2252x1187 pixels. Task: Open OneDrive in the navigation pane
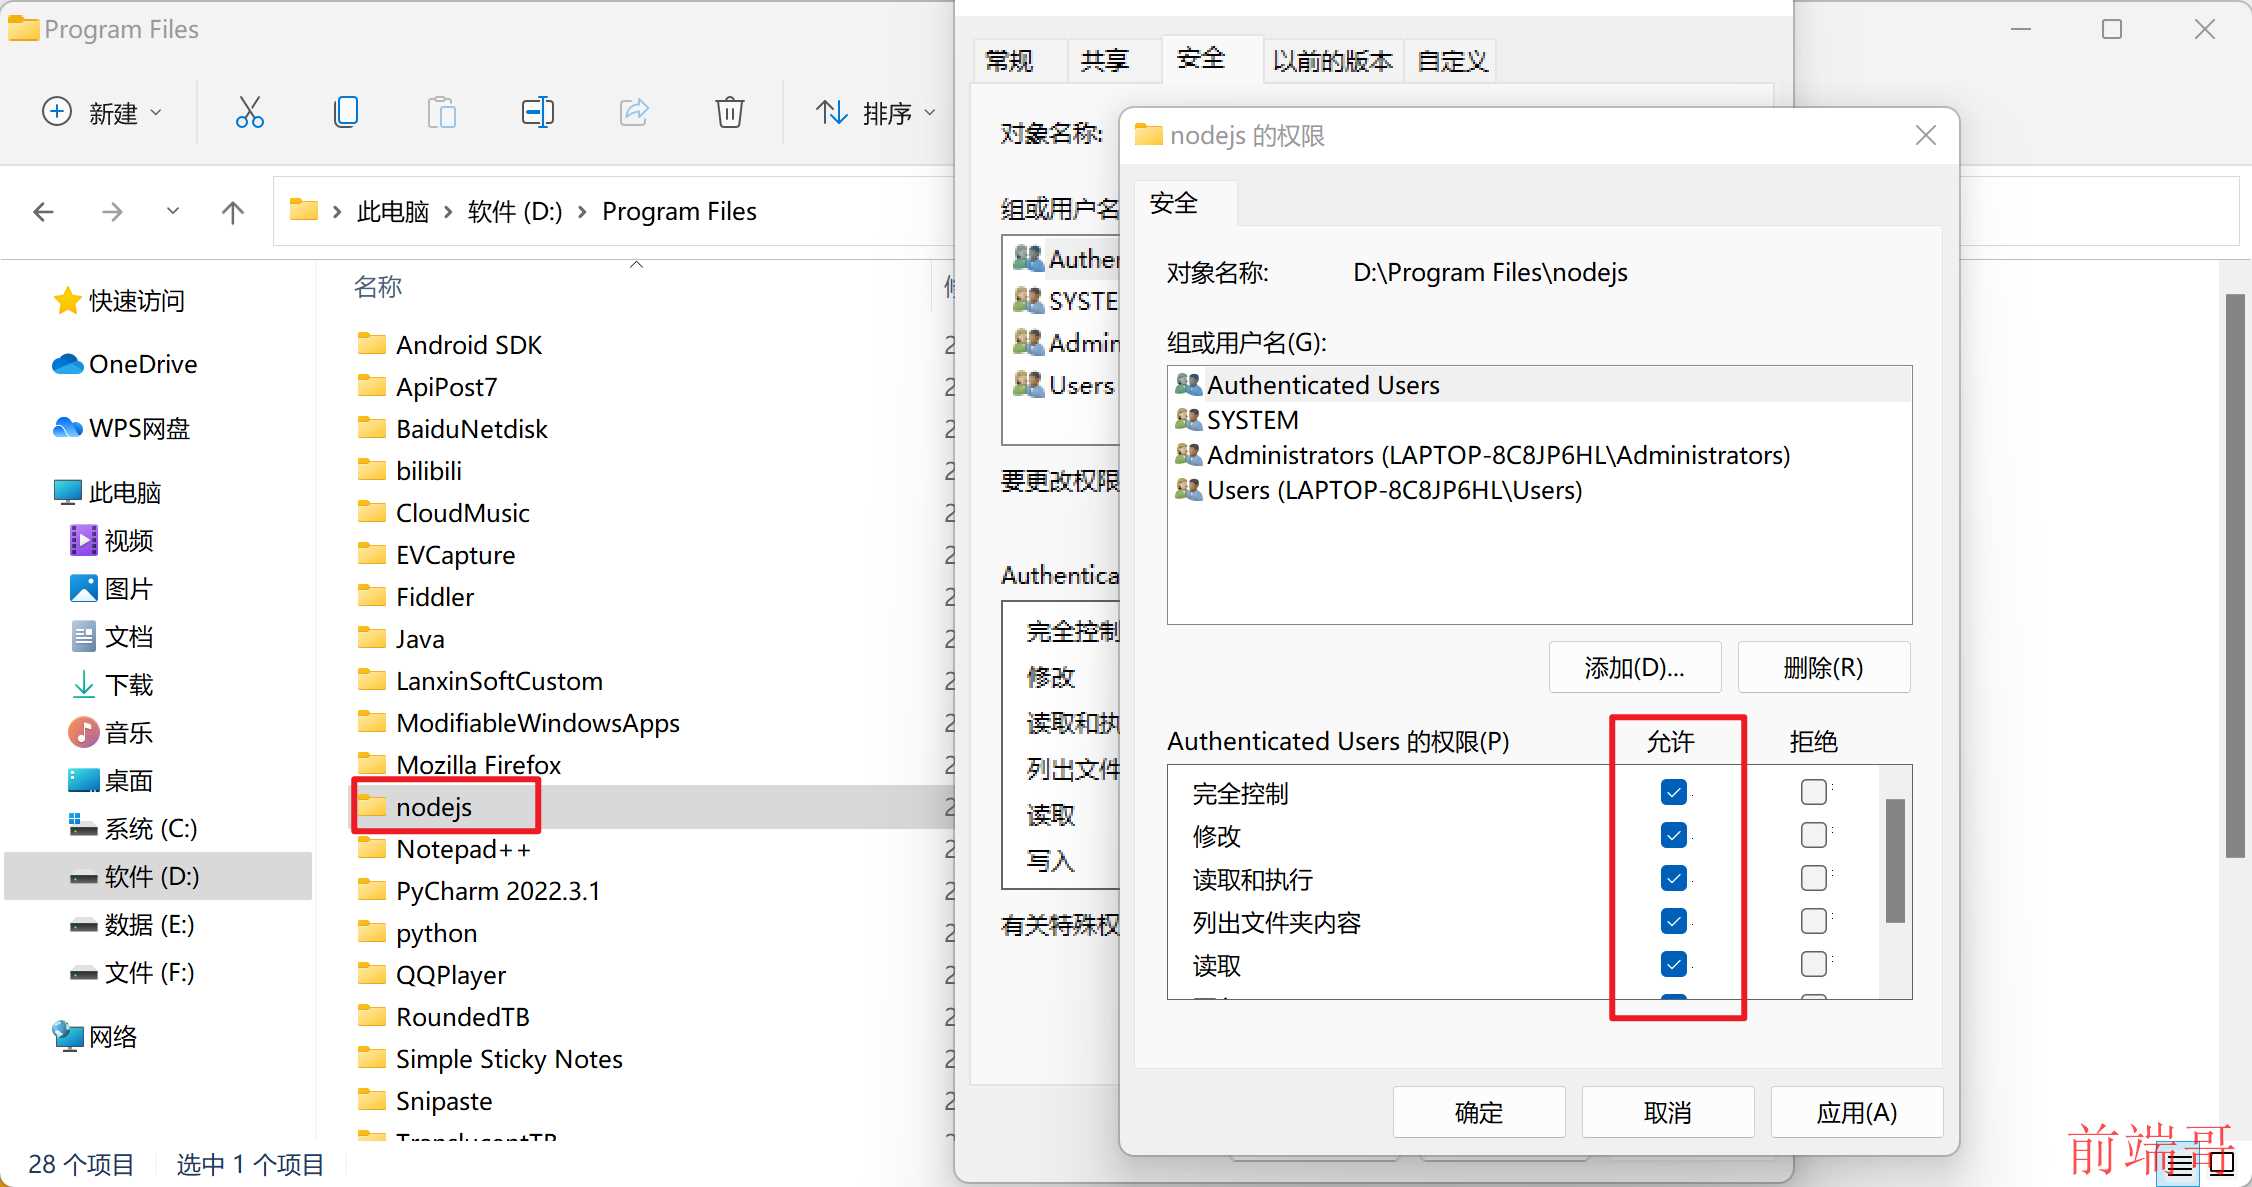(124, 364)
